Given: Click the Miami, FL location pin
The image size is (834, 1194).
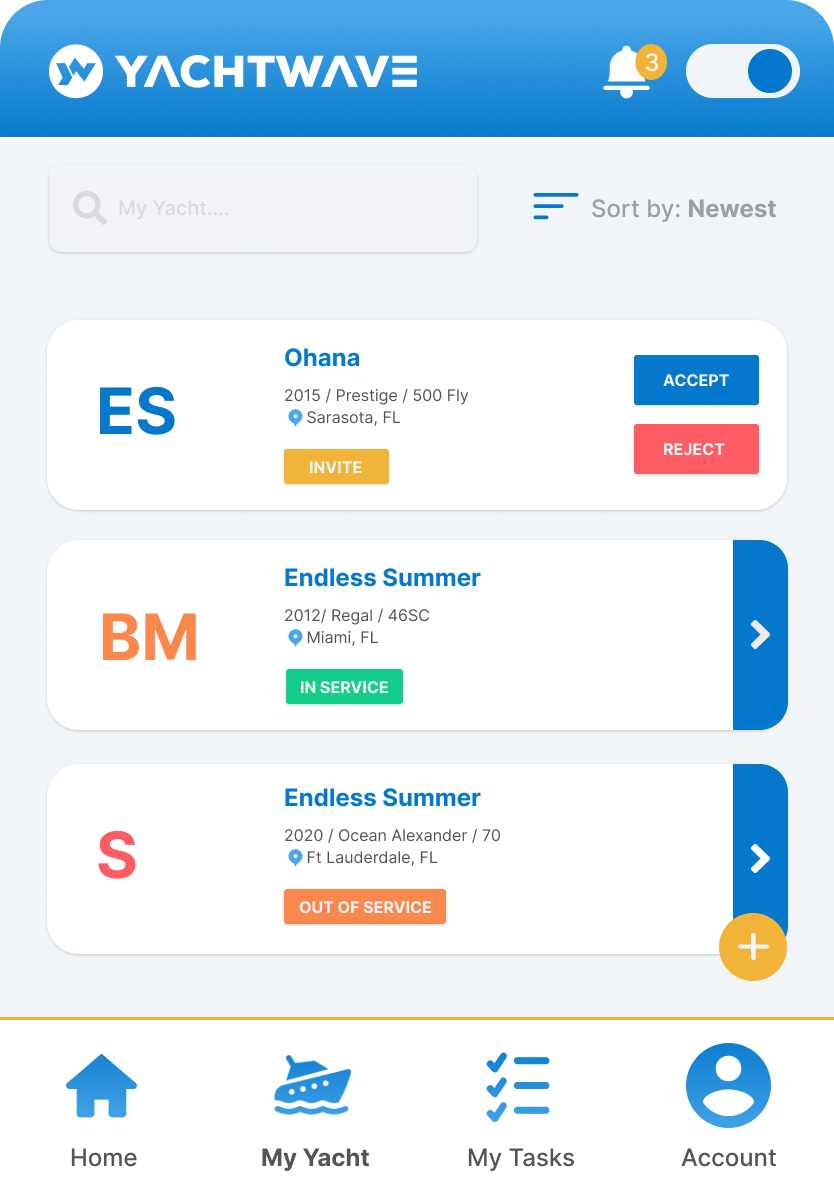Looking at the screenshot, I should 295,638.
